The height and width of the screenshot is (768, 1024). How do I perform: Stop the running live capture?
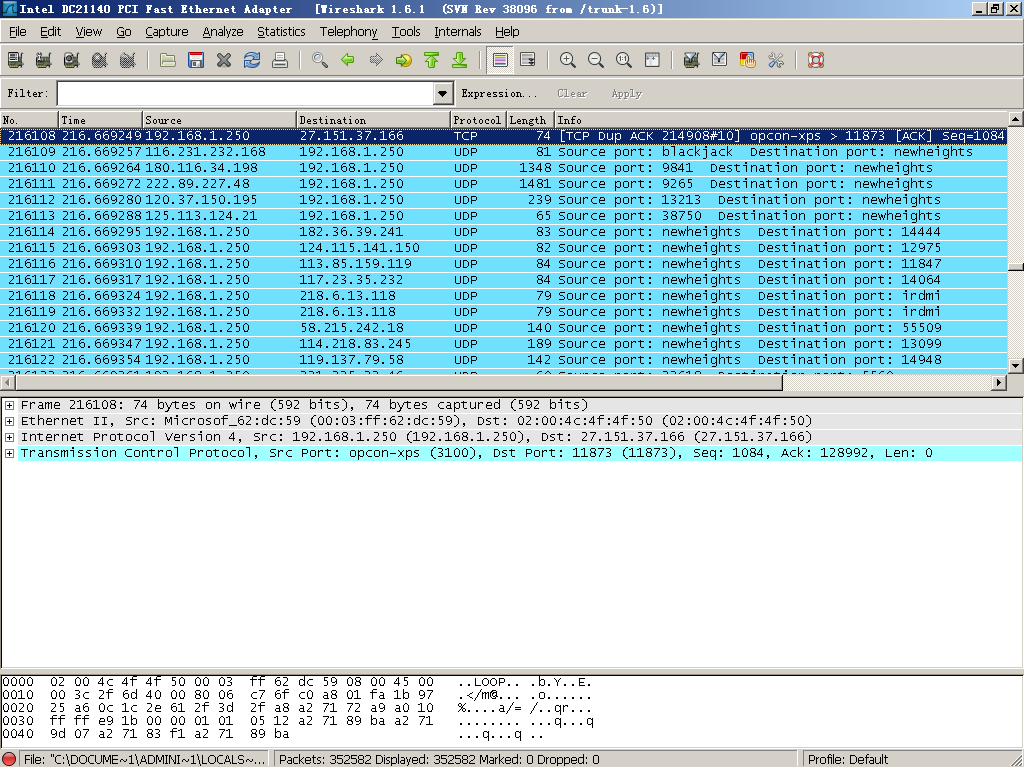(x=99, y=60)
